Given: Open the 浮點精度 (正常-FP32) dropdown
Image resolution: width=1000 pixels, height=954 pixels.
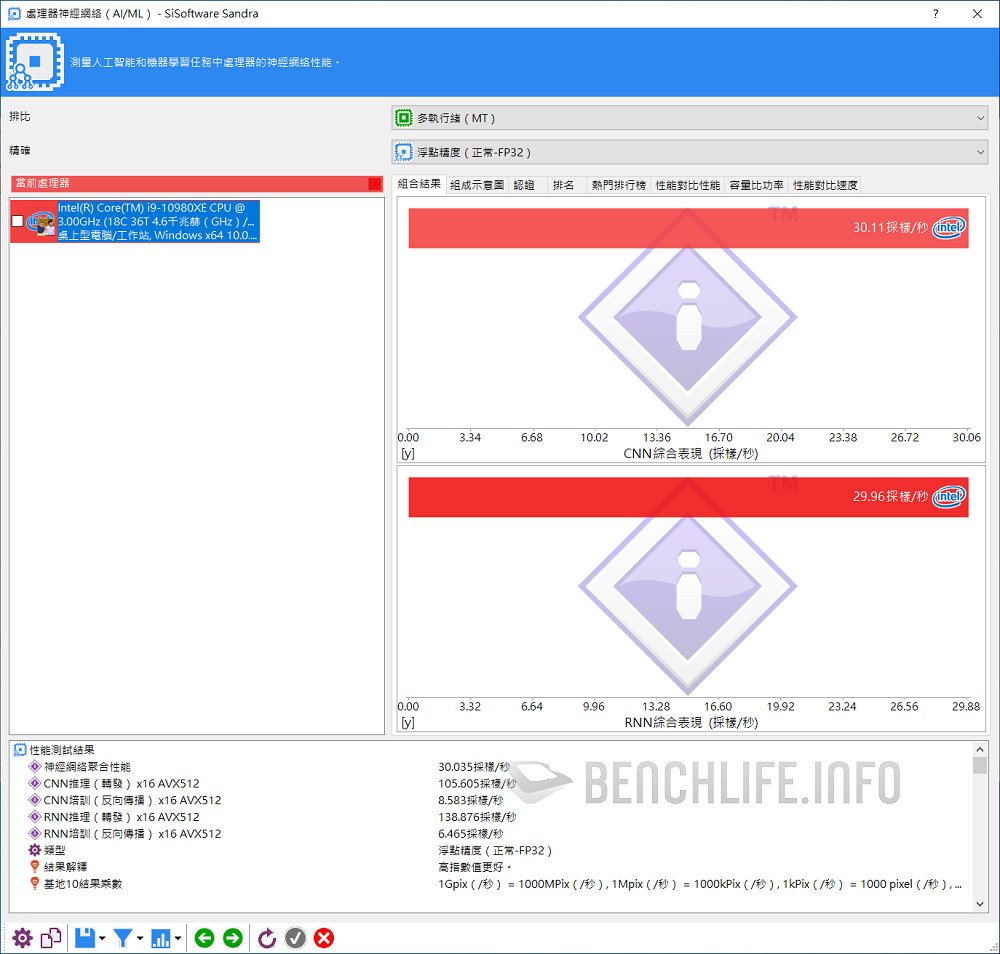Looking at the screenshot, I should (x=689, y=152).
